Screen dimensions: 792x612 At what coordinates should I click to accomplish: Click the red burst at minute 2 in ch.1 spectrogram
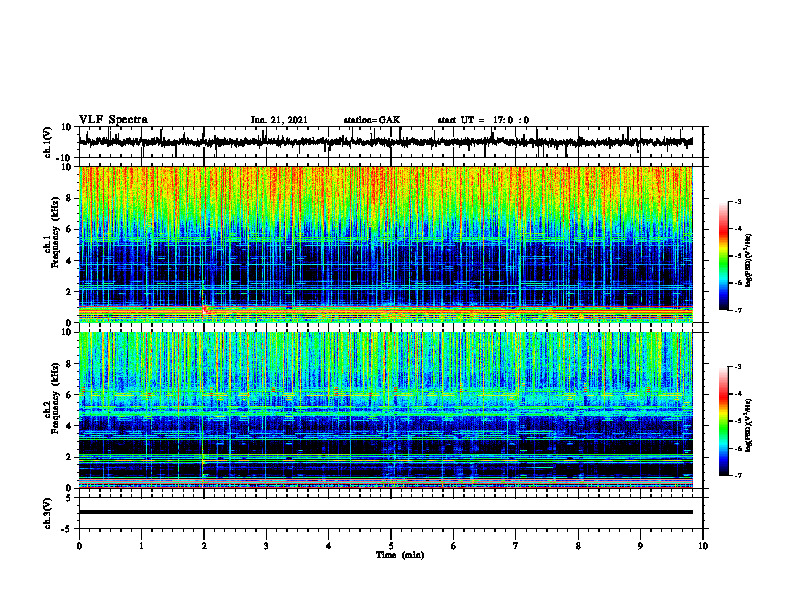coord(205,308)
